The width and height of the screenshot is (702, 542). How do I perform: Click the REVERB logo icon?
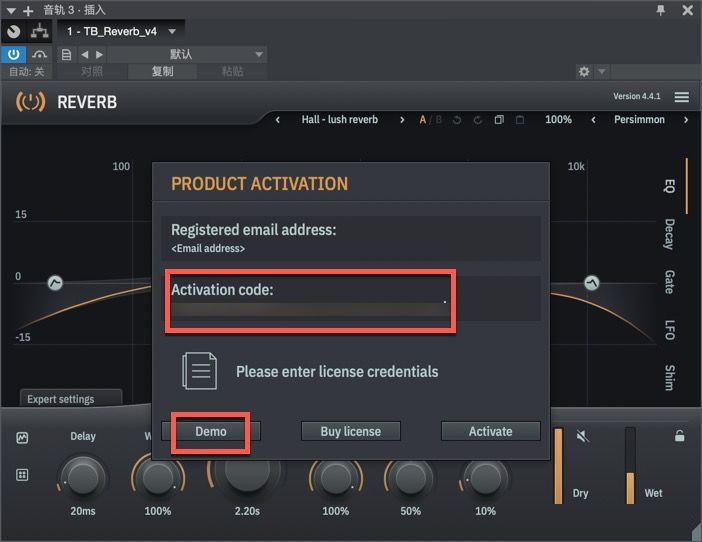pyautogui.click(x=30, y=102)
